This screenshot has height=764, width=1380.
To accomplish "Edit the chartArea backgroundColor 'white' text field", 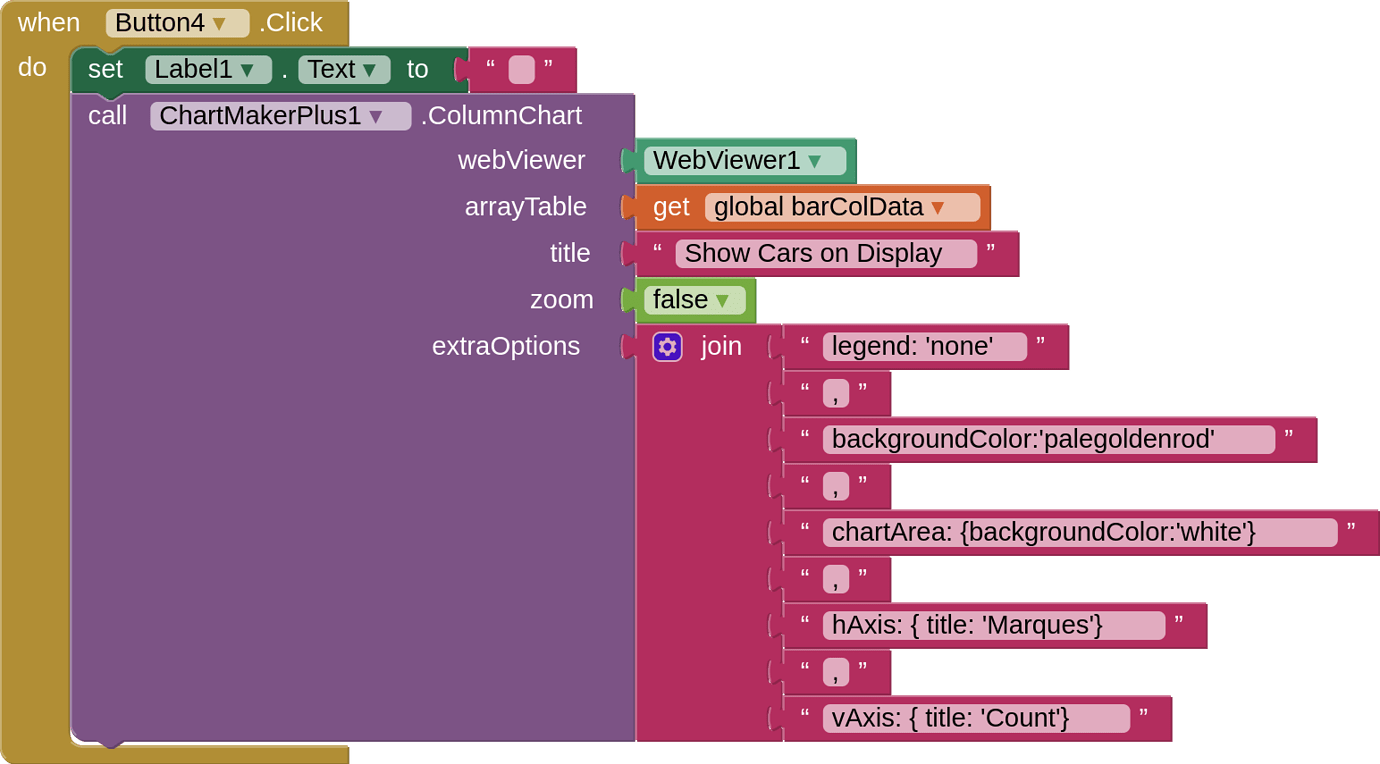I will coord(1080,533).
